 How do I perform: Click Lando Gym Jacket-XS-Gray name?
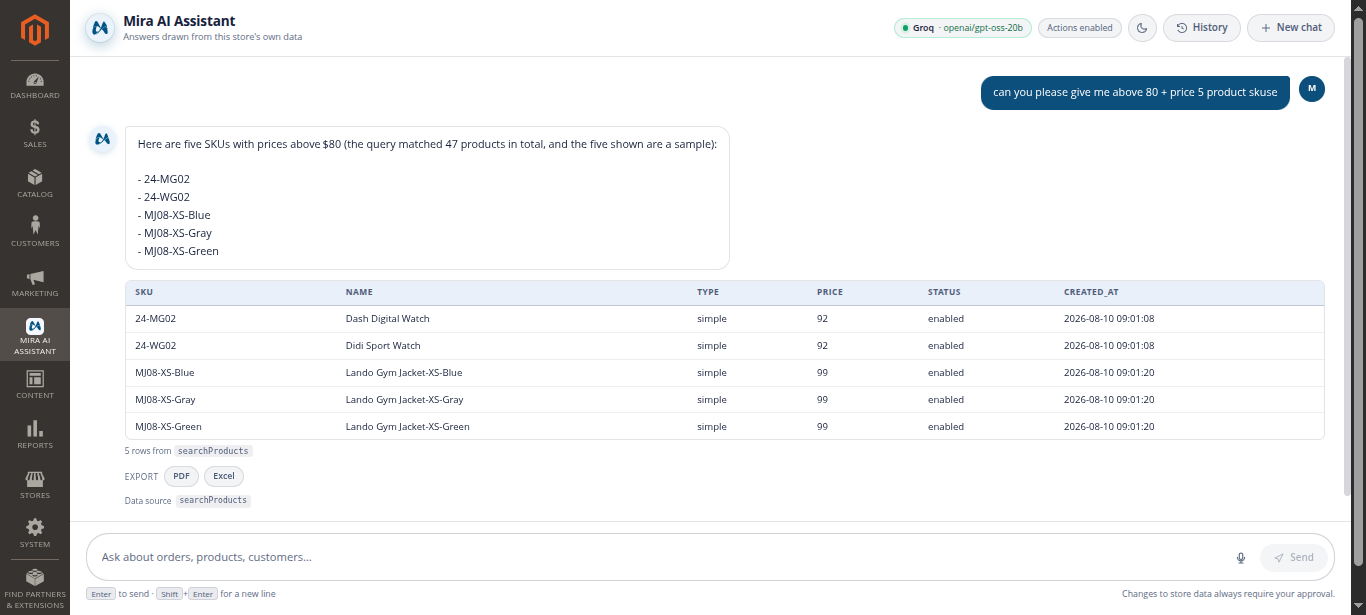(x=404, y=400)
